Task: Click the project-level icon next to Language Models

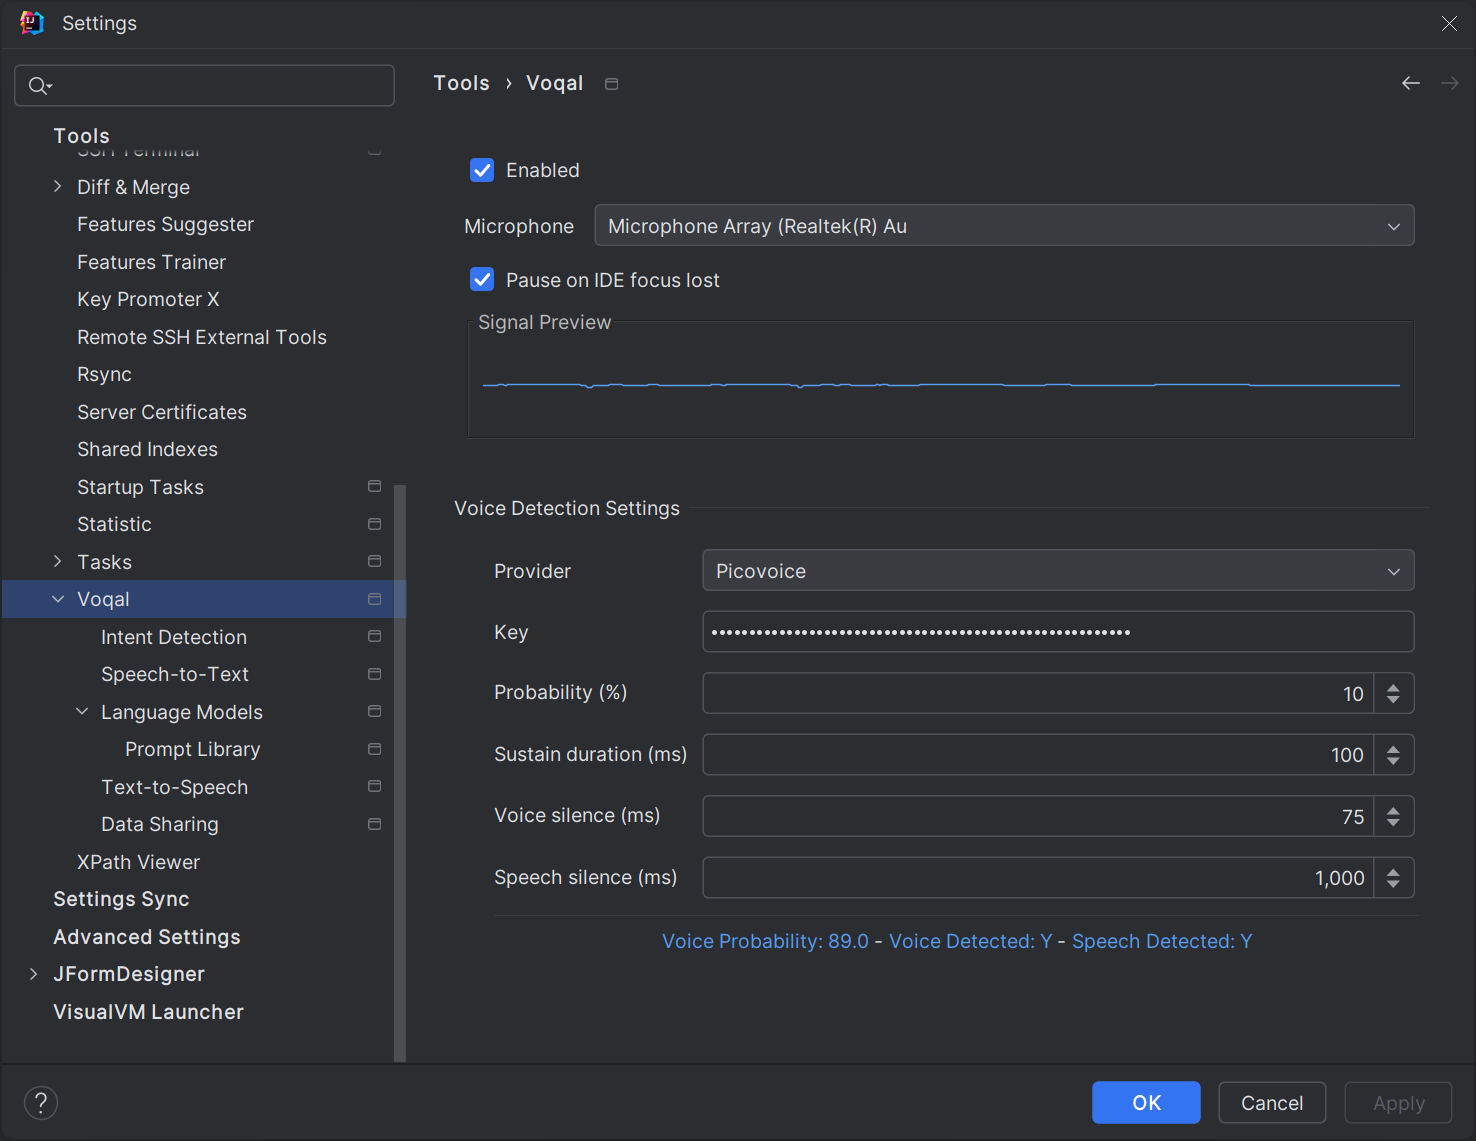Action: [375, 711]
